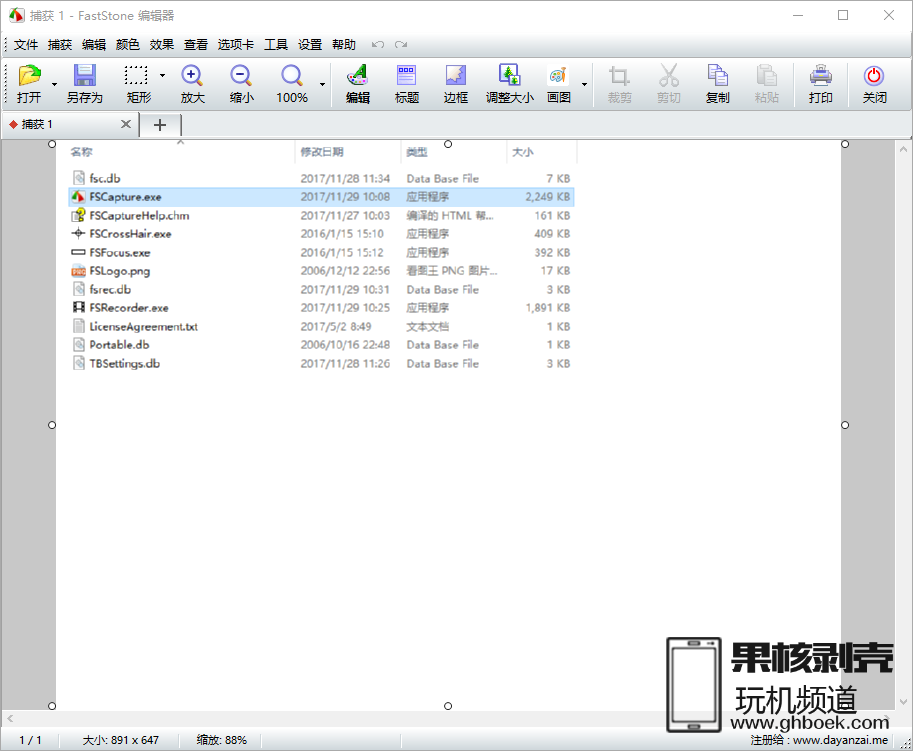The width and height of the screenshot is (913, 751).
Task: Click FSCrossHair.exe file name in image
Action: click(x=130, y=234)
